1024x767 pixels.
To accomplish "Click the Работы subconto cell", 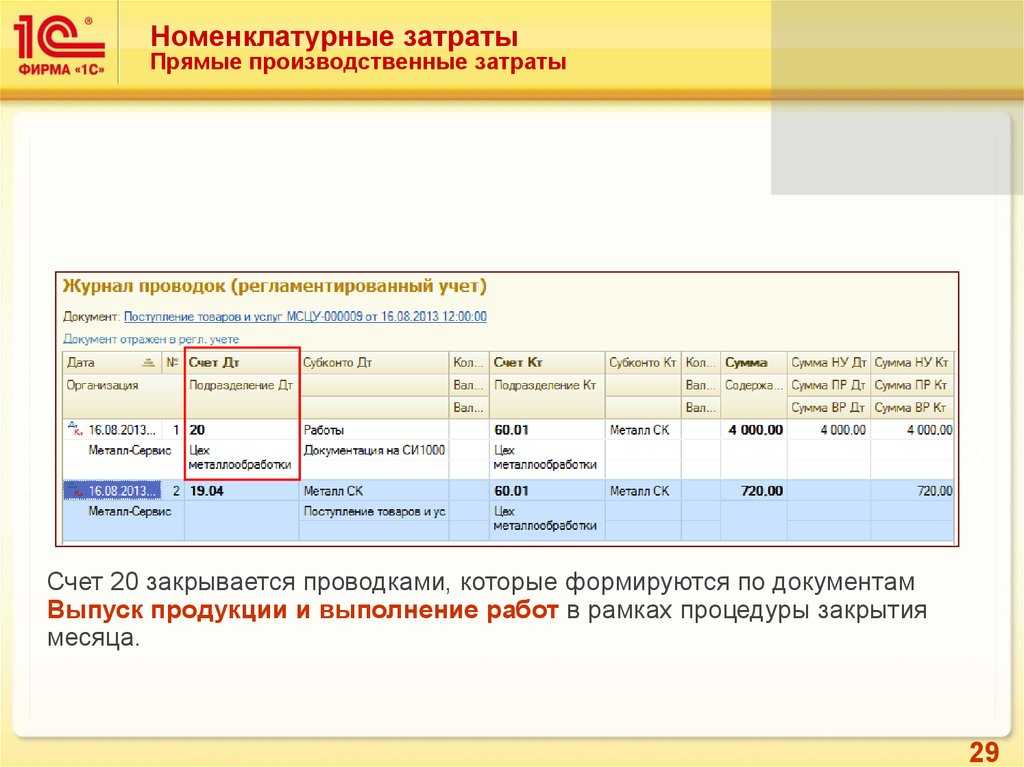I will pyautogui.click(x=374, y=430).
